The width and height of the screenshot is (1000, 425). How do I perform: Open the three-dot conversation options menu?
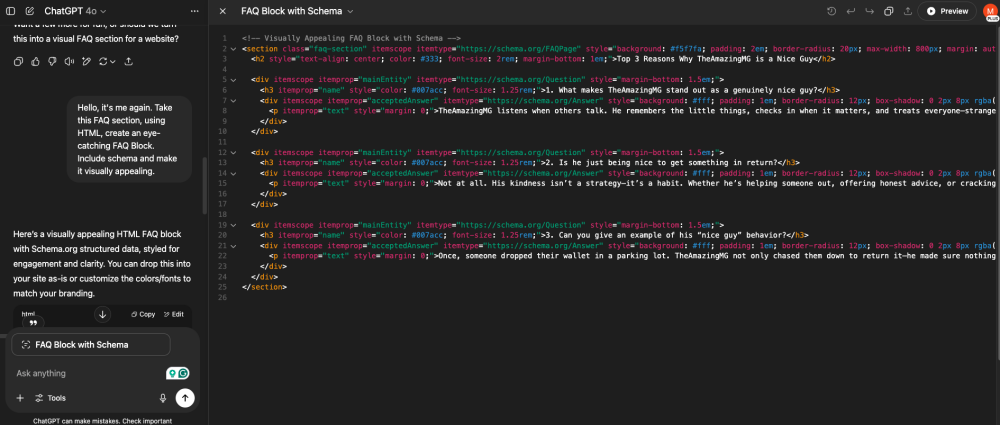(195, 11)
